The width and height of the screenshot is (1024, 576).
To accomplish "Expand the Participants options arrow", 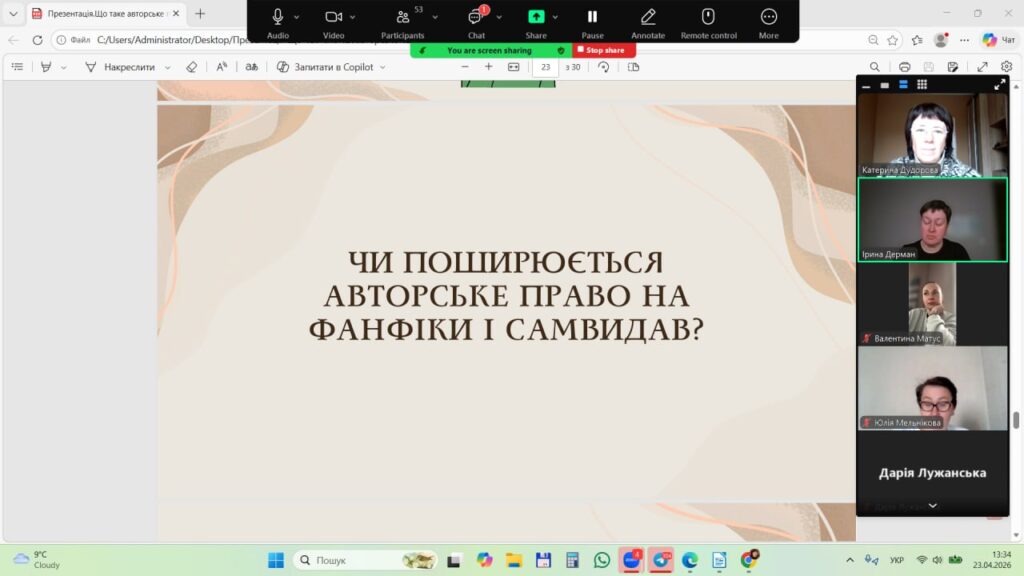I will pos(435,17).
